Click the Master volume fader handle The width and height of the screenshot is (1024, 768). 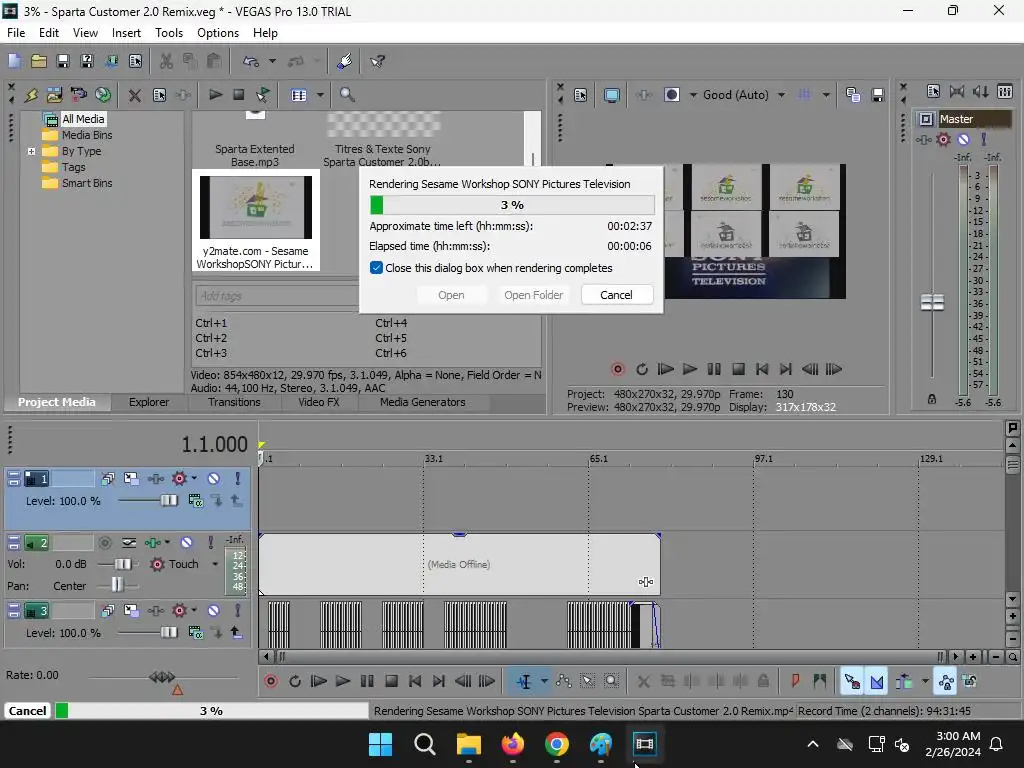coord(932,302)
